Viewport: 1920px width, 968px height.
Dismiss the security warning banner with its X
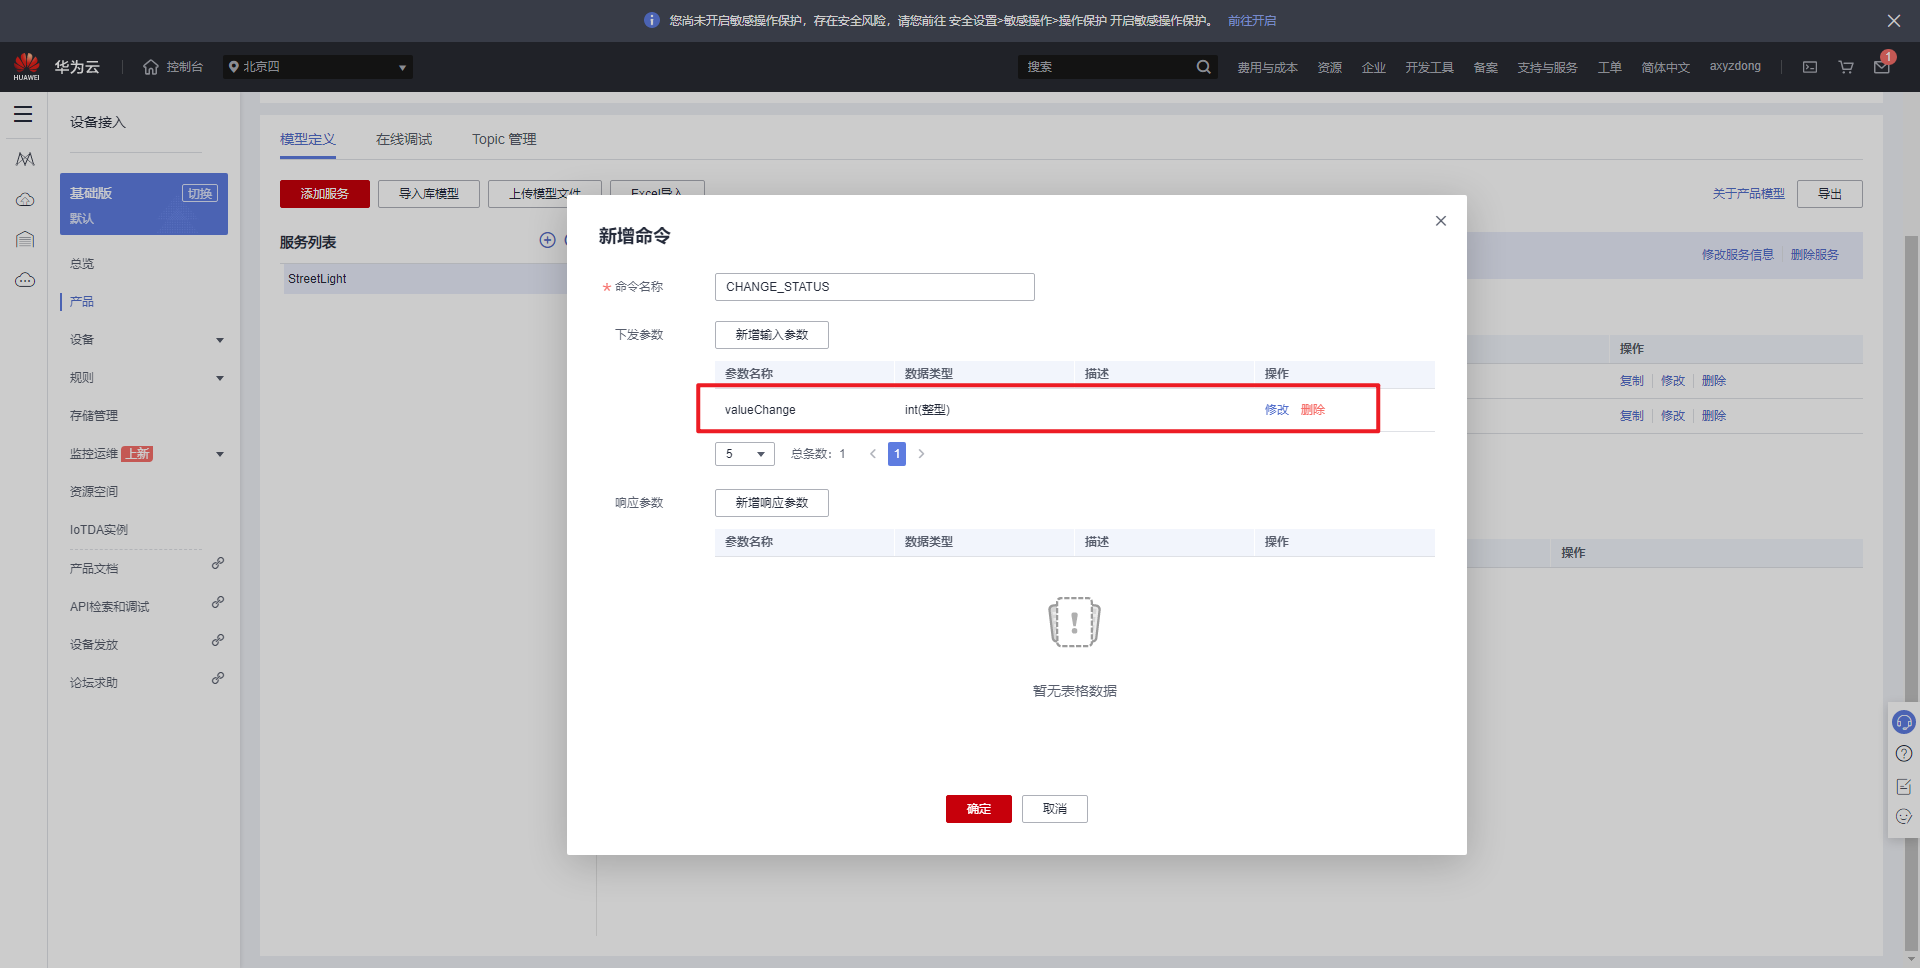tap(1893, 21)
